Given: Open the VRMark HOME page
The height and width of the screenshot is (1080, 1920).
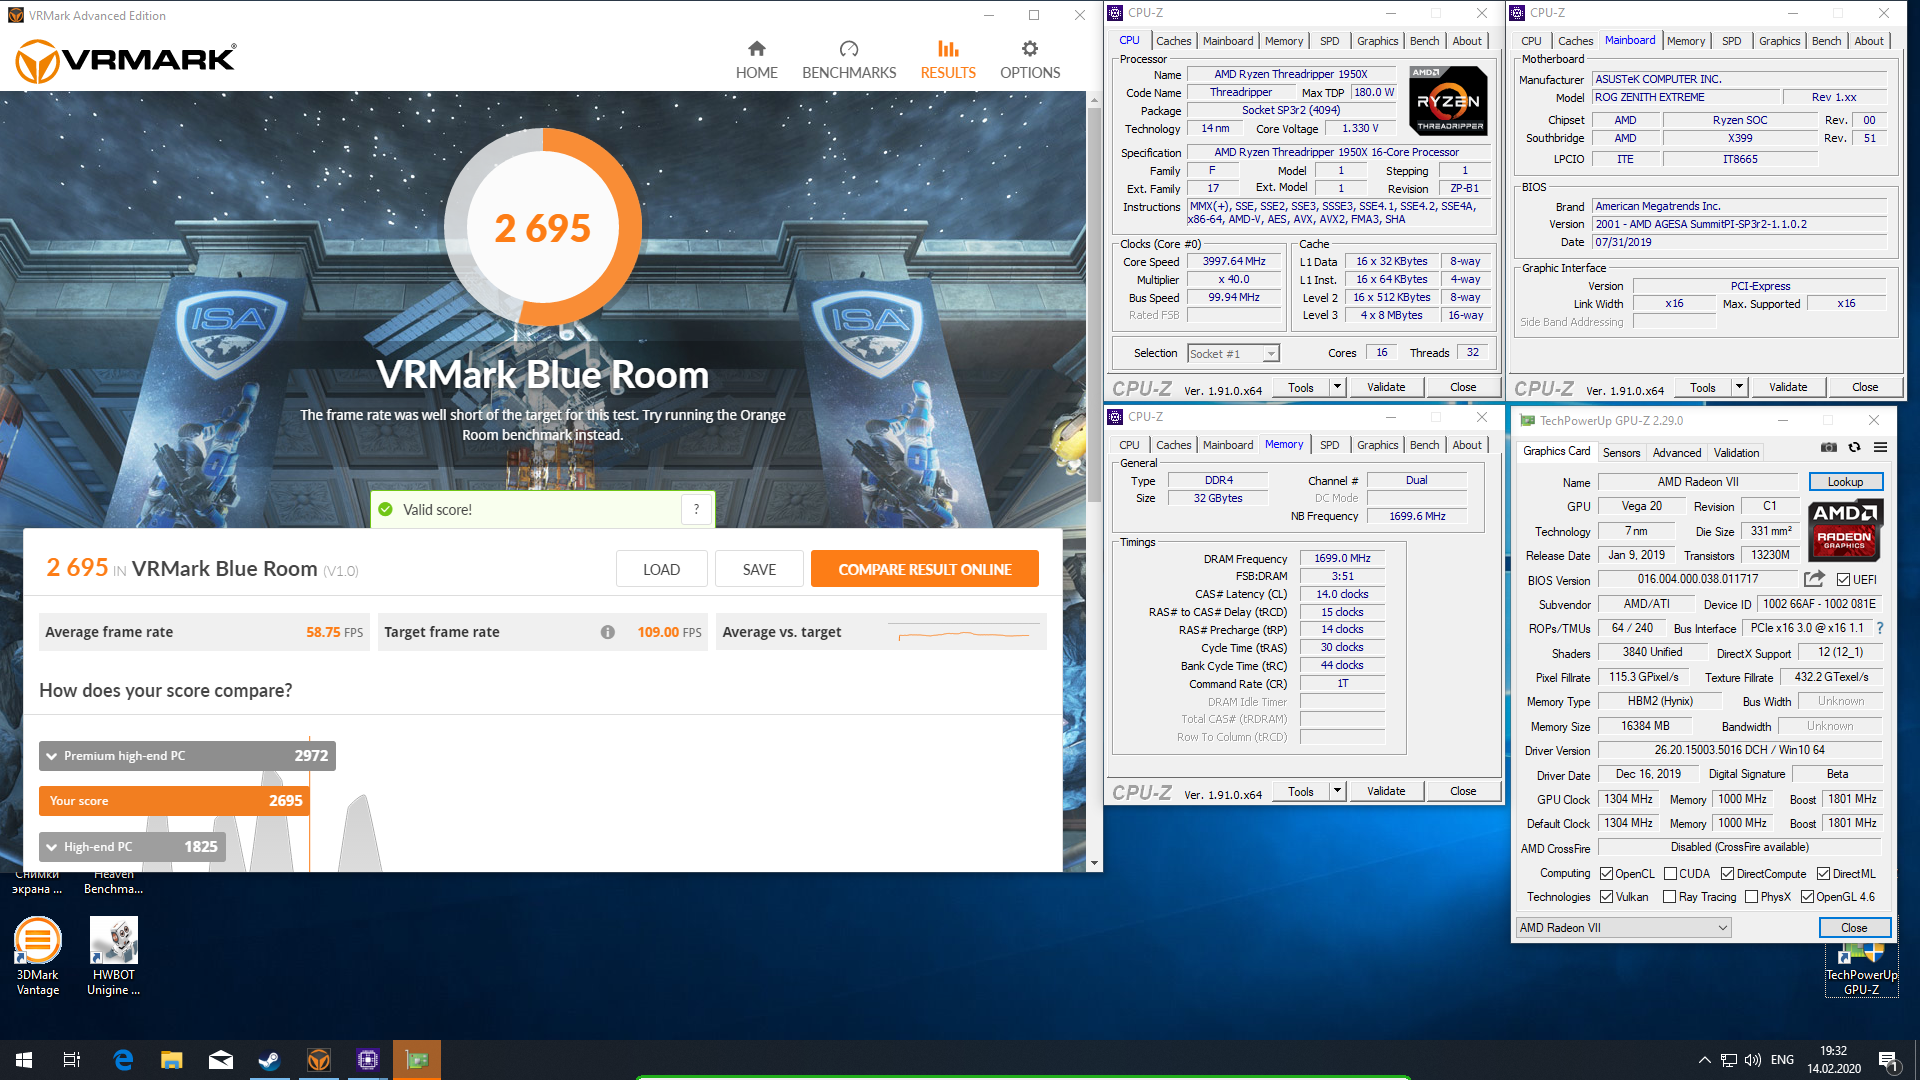Looking at the screenshot, I should [x=756, y=60].
